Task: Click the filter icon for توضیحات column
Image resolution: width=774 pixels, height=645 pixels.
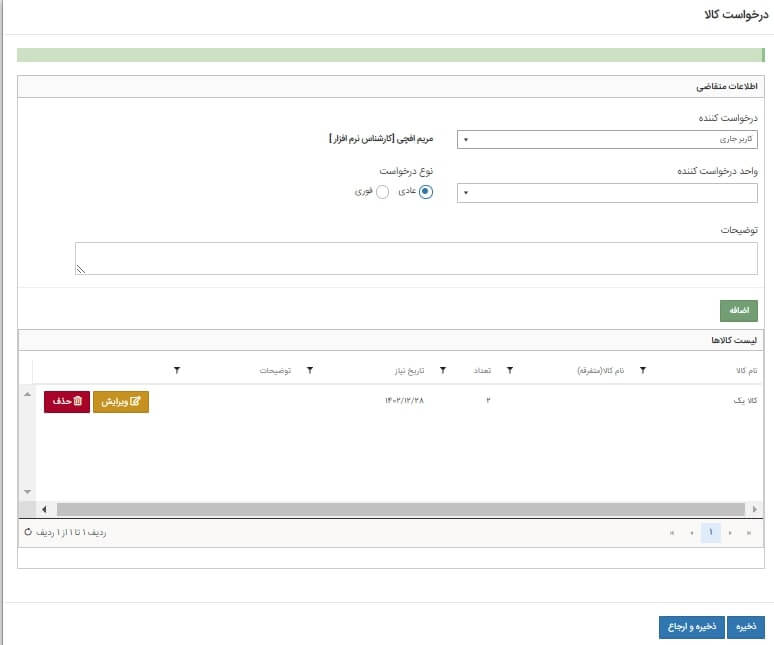Action: pyautogui.click(x=177, y=371)
